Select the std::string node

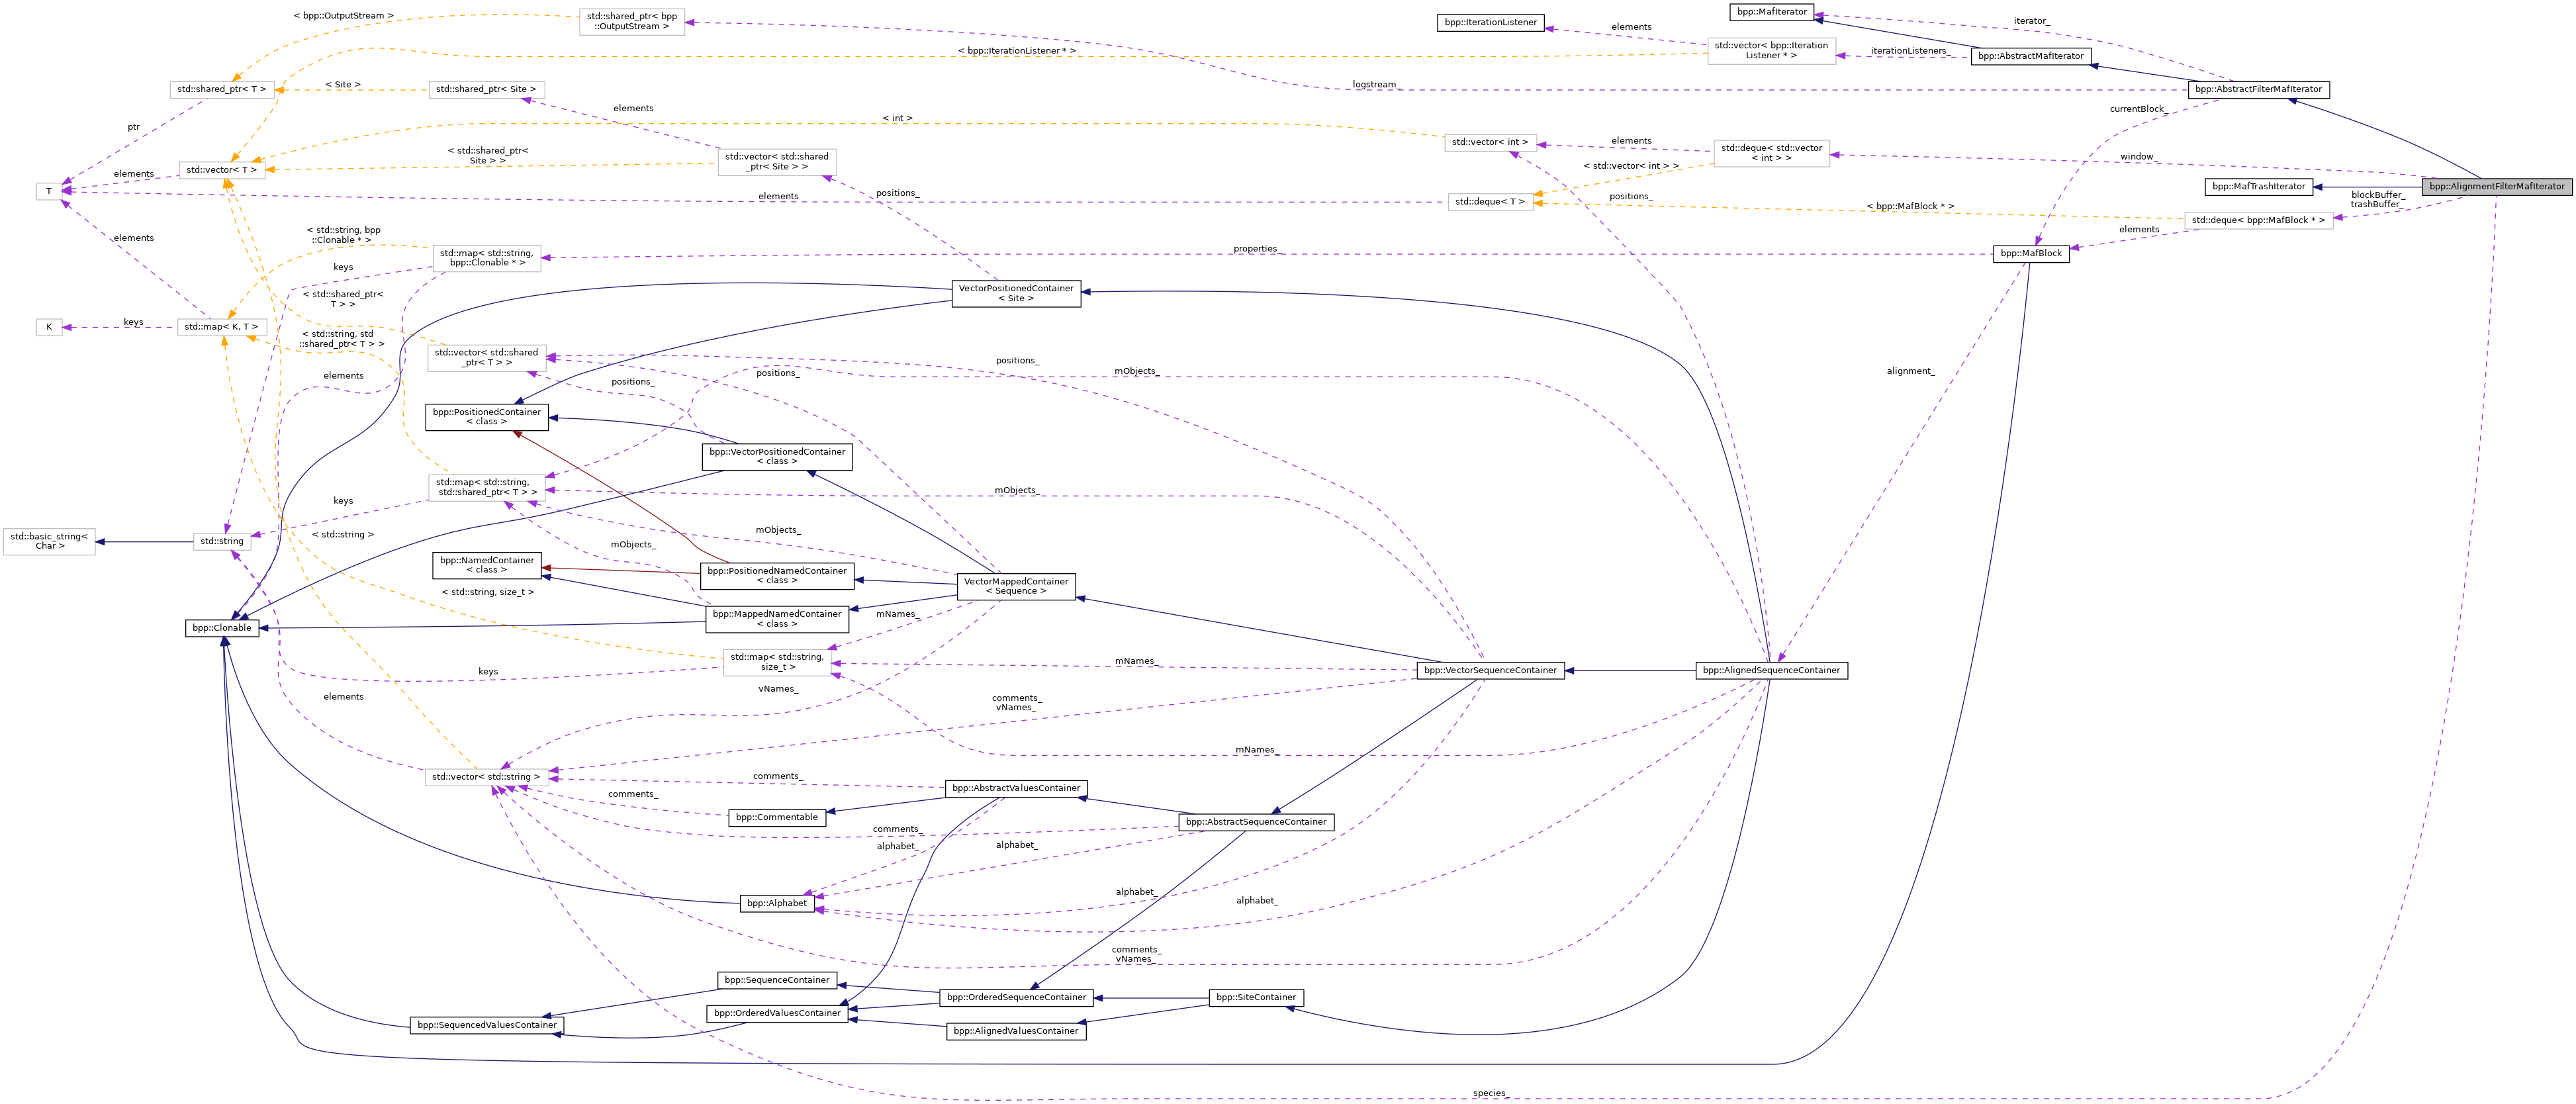tap(222, 541)
